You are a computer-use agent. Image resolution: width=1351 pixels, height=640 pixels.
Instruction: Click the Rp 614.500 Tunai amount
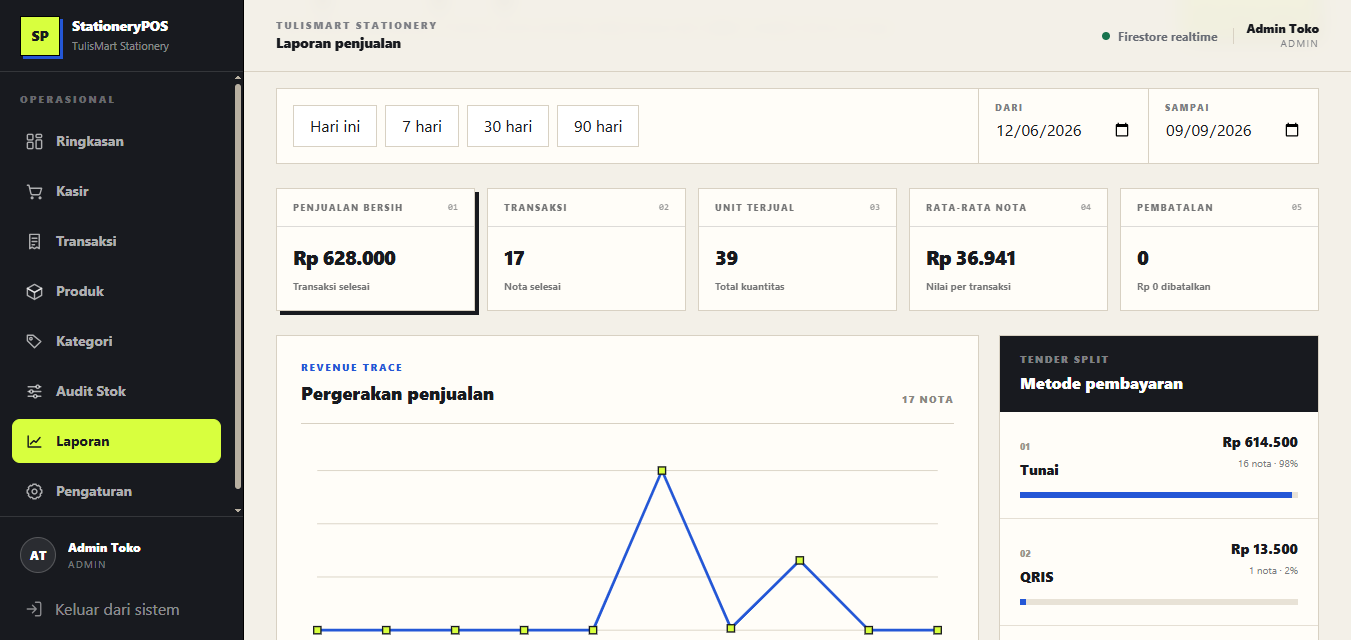pos(1260,442)
